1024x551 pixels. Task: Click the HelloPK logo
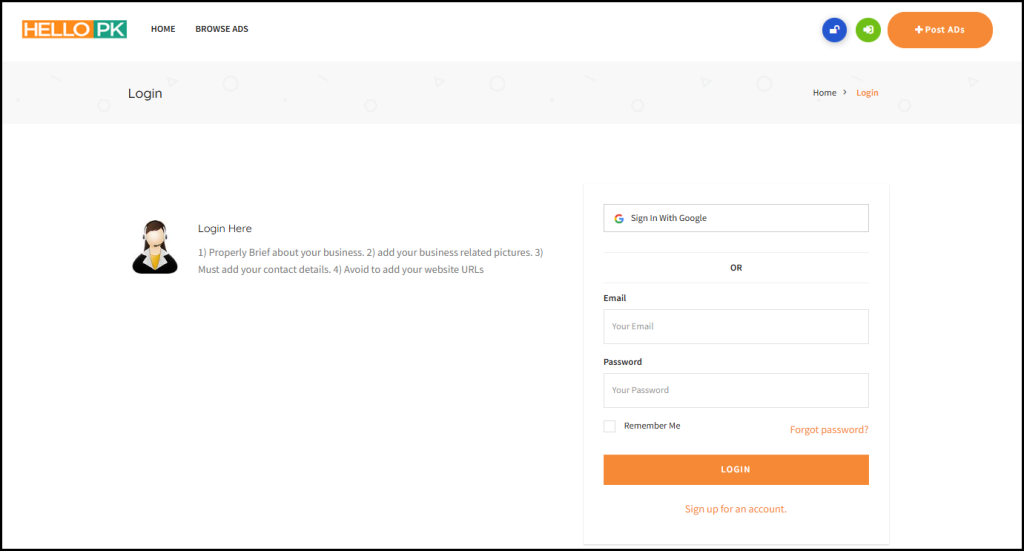75,29
